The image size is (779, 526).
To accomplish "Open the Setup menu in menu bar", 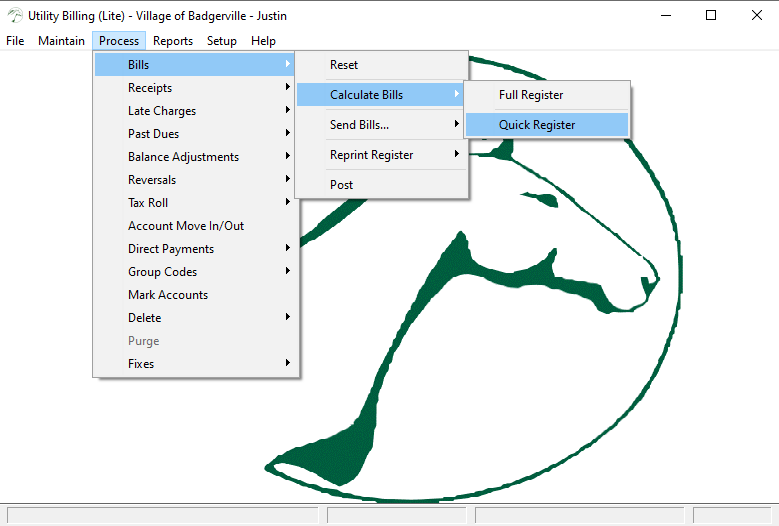I will tap(222, 41).
